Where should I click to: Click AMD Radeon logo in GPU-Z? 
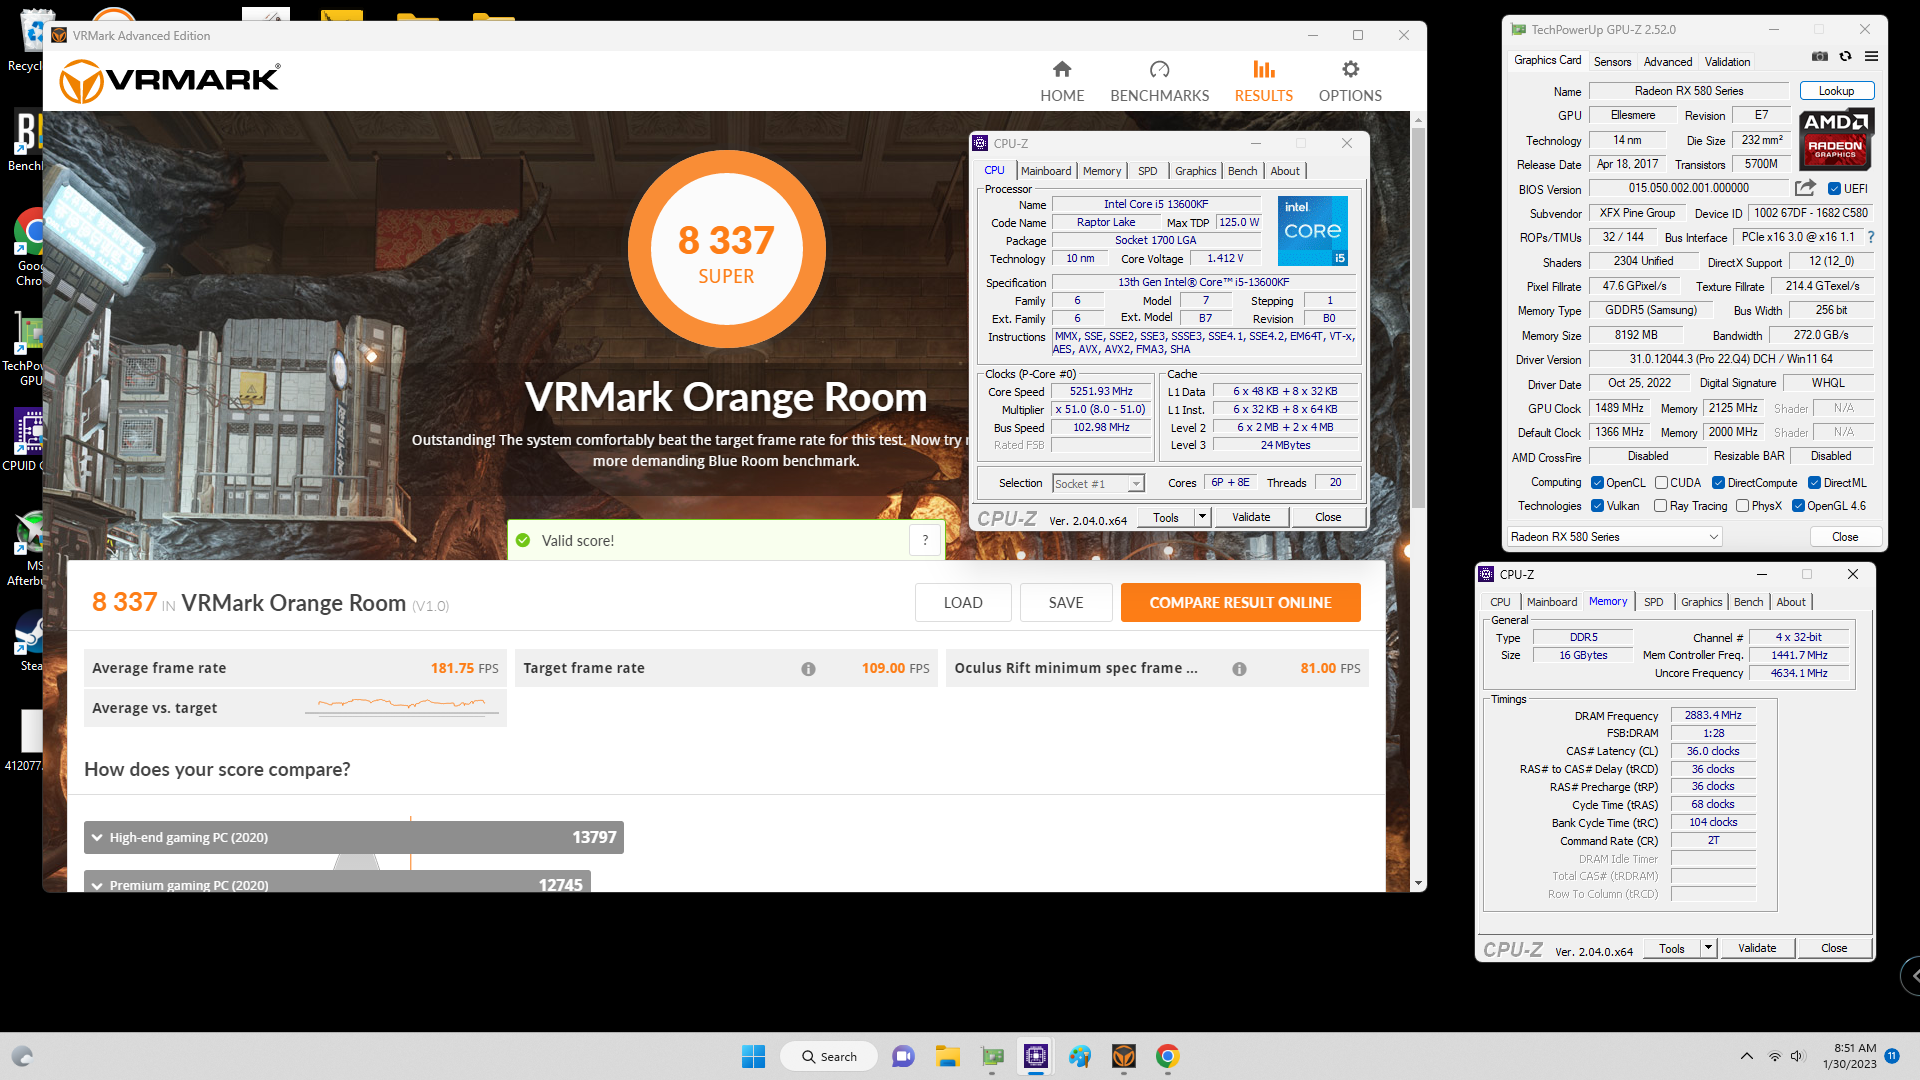click(1836, 139)
